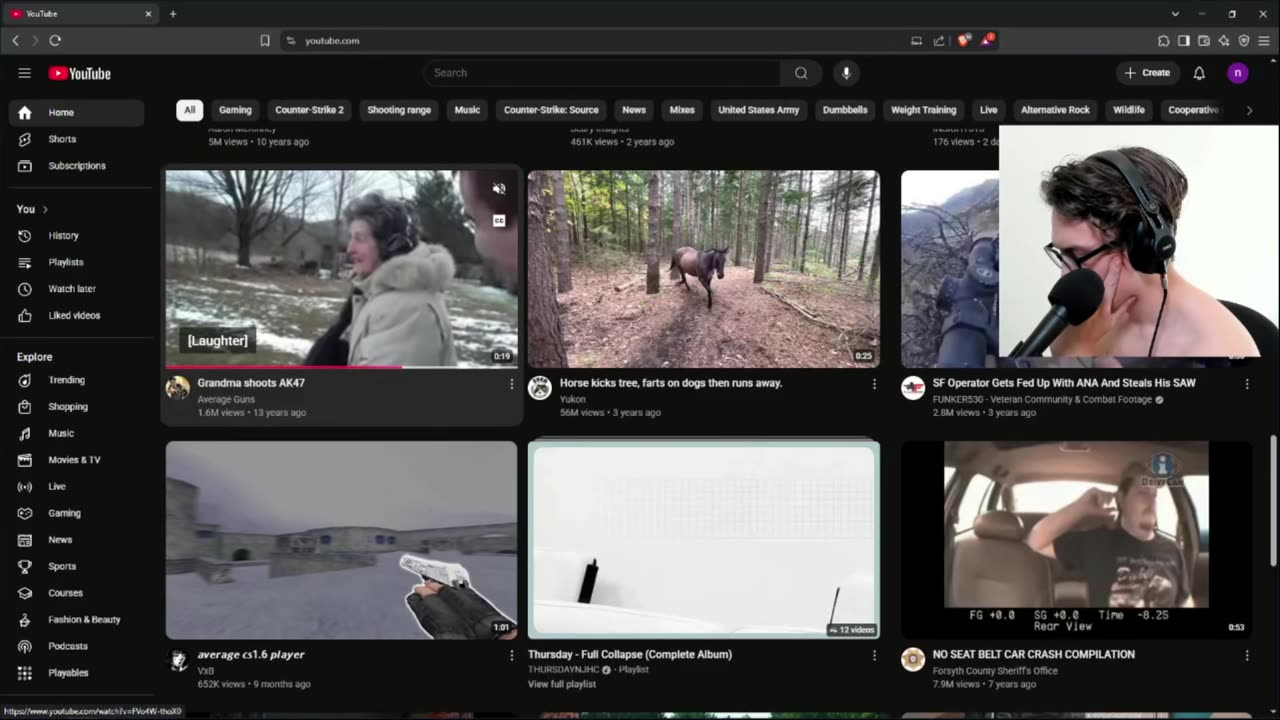
Task: Unmute the Grandma shoots AK47 preview
Action: point(499,189)
